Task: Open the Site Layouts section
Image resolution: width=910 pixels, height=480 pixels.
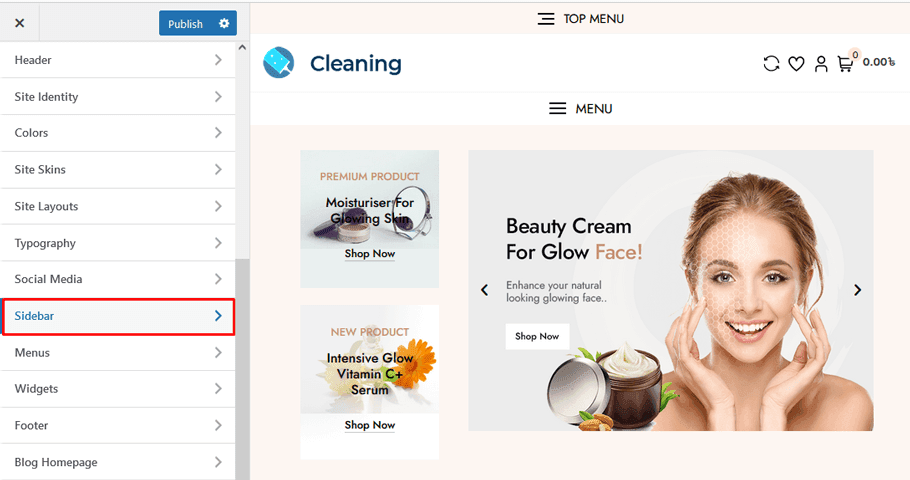Action: pos(118,206)
